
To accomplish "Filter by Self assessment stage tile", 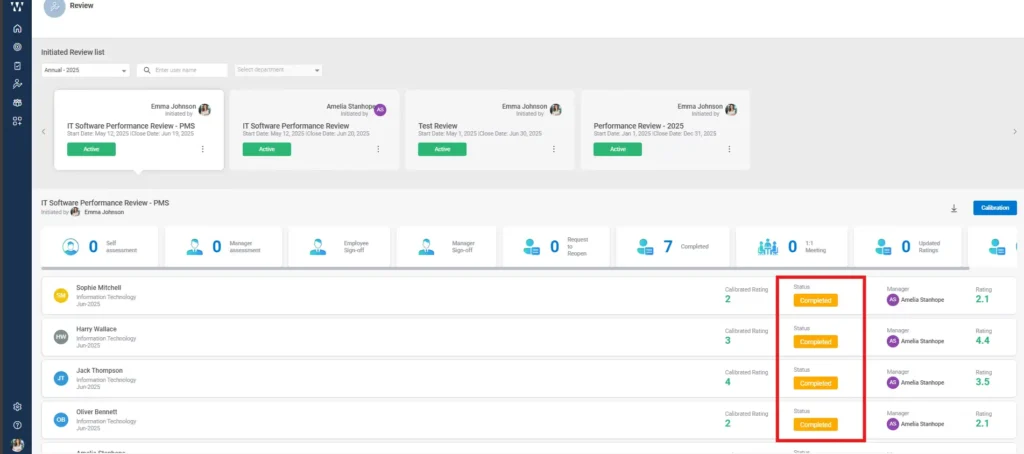I will (99, 246).
